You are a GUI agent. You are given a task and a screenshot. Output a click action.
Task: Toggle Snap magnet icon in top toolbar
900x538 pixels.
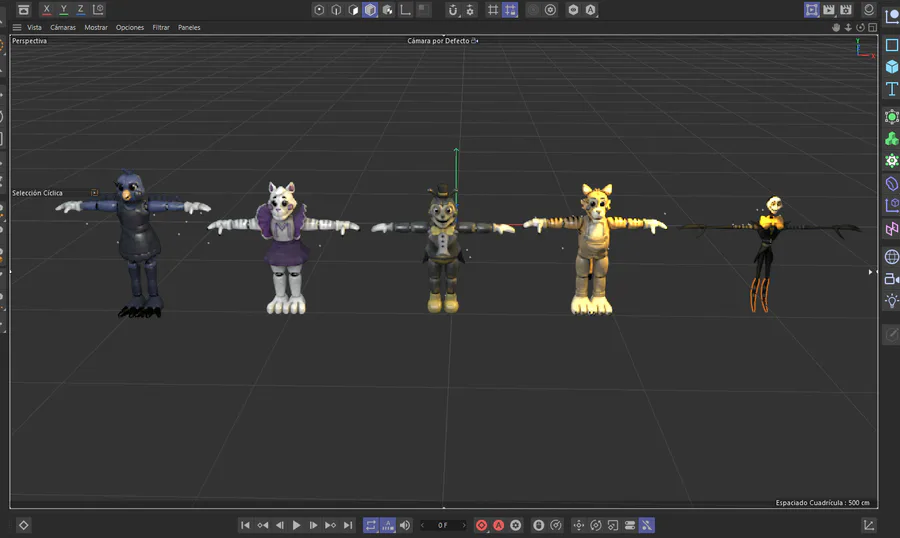[x=453, y=10]
